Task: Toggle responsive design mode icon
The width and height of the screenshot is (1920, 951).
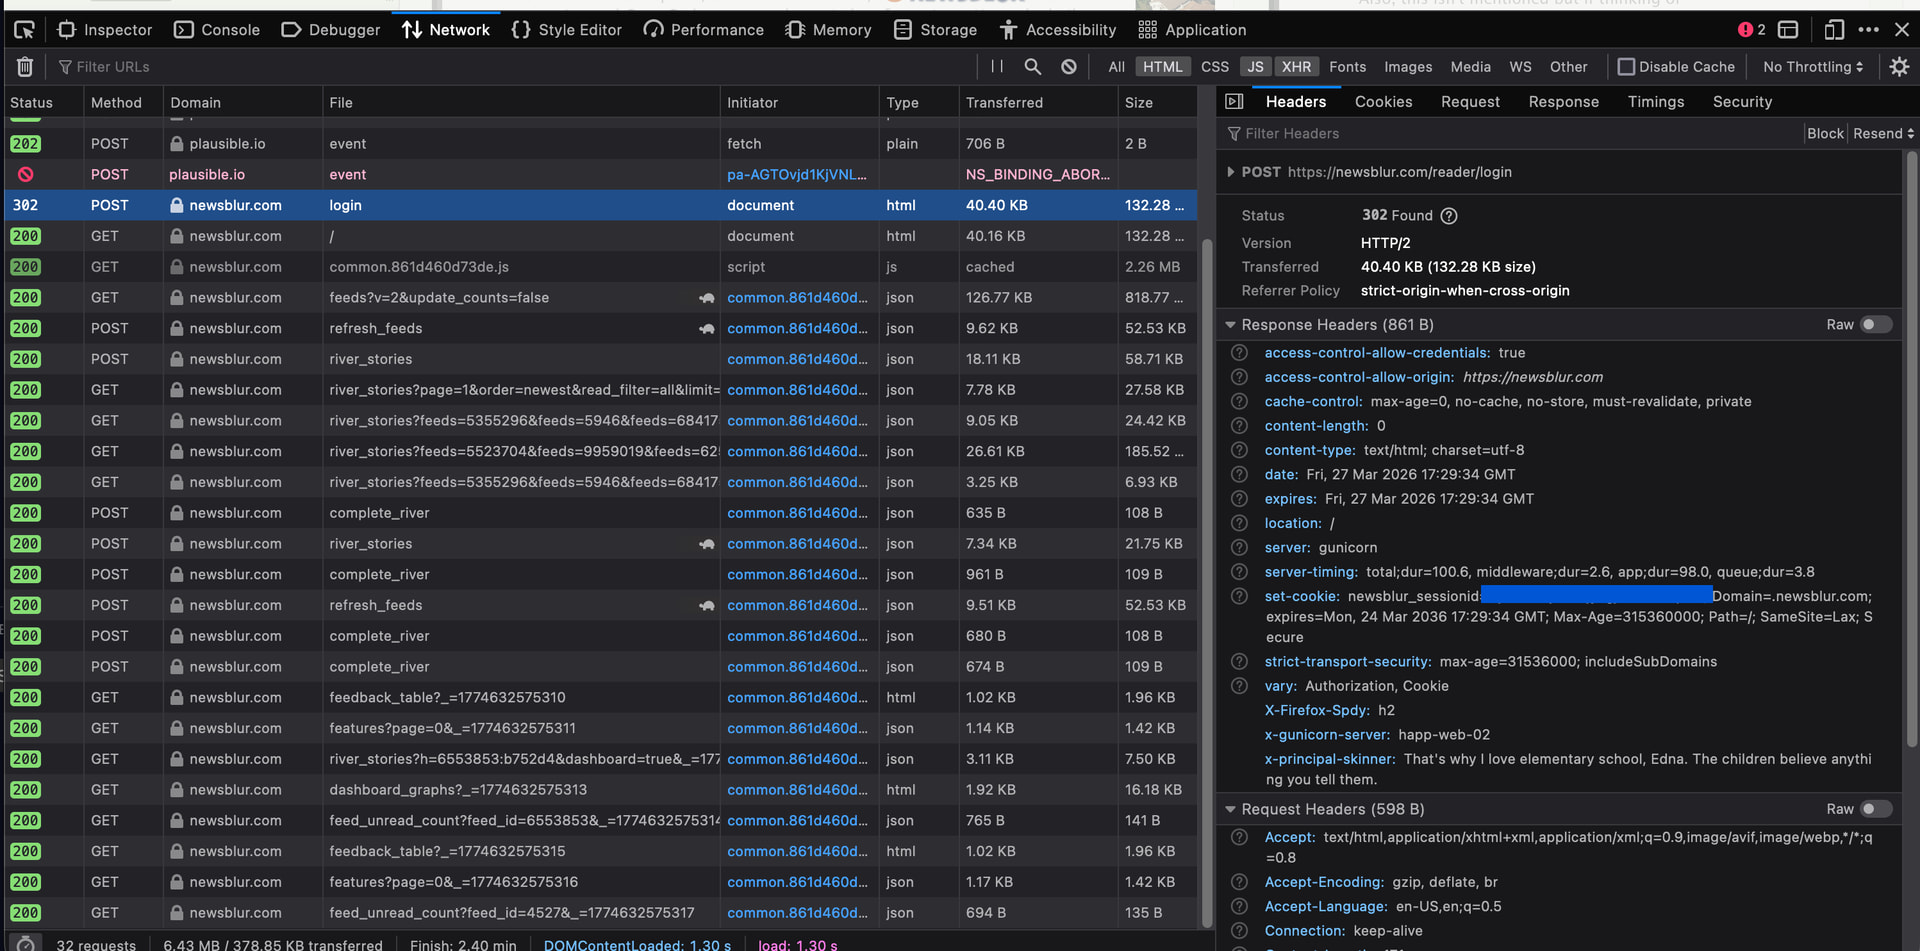Action: click(x=1833, y=30)
